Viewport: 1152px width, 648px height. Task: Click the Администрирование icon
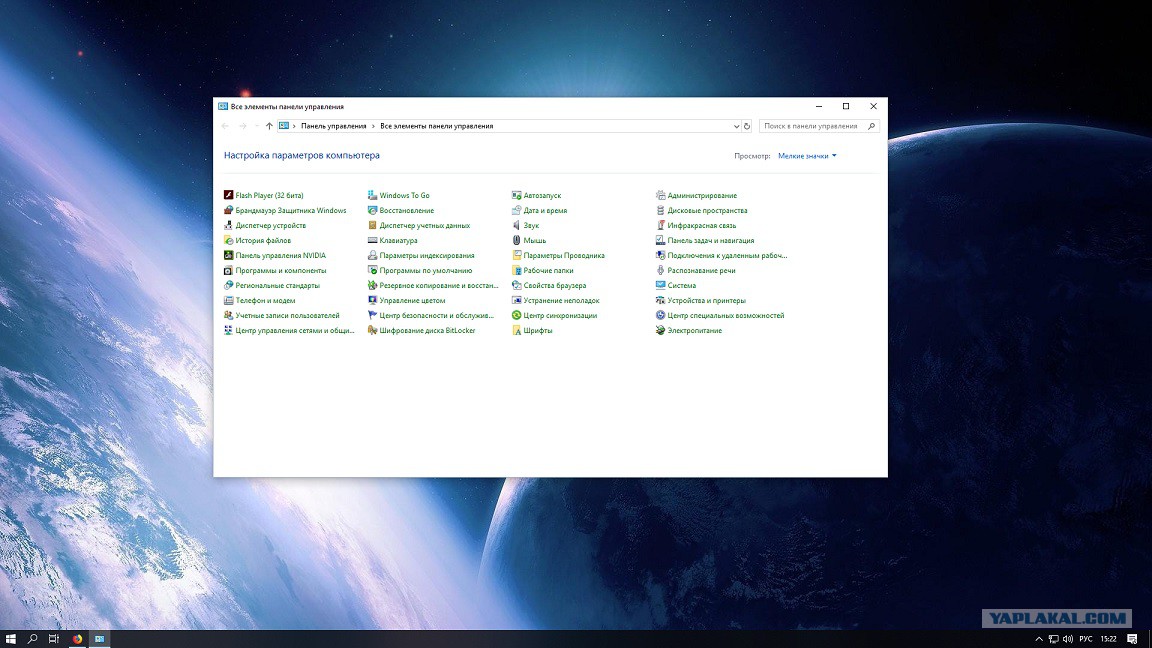[x=660, y=195]
